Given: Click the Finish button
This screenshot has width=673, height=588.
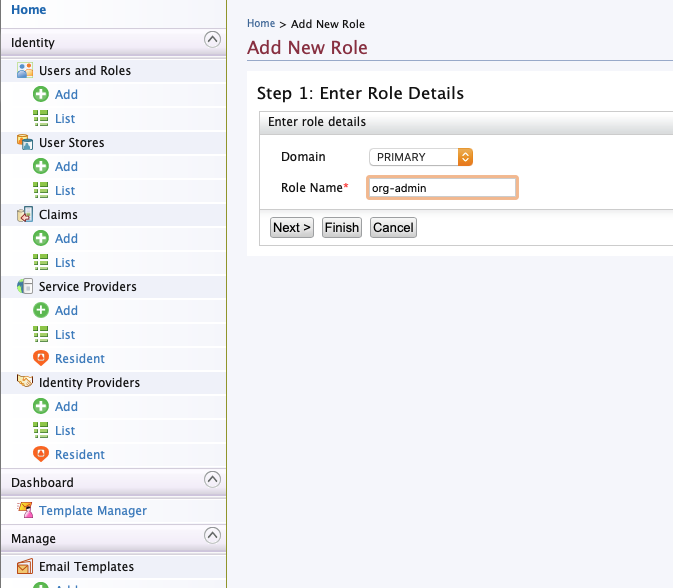Looking at the screenshot, I should point(342,227).
